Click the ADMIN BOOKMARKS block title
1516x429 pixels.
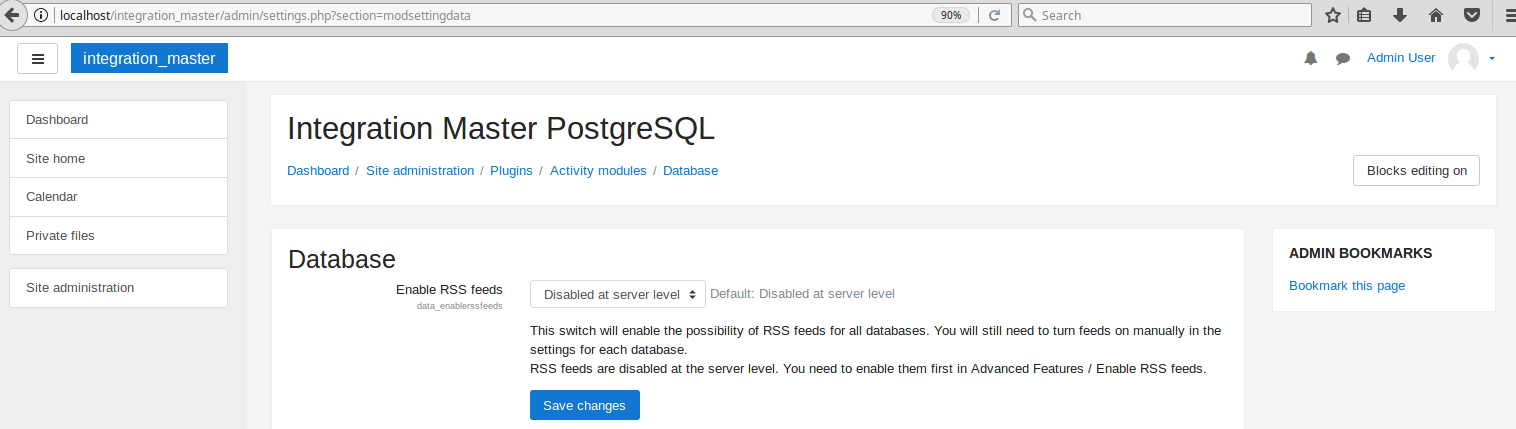pos(1360,254)
